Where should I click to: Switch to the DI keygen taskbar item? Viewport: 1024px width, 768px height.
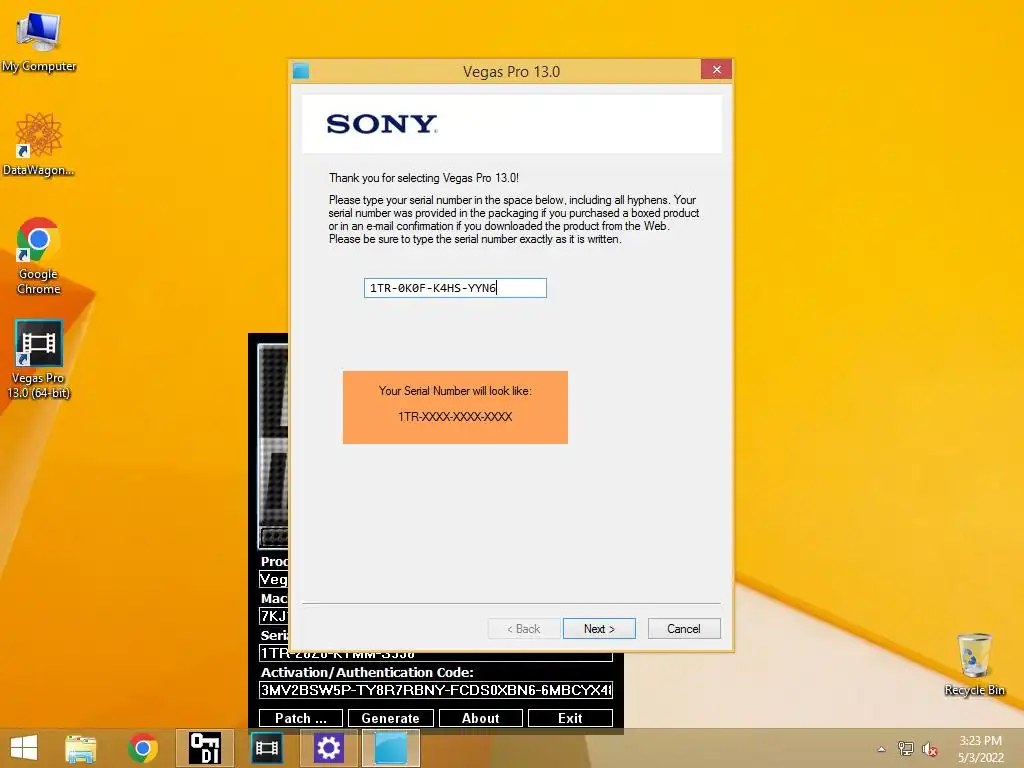tap(204, 748)
